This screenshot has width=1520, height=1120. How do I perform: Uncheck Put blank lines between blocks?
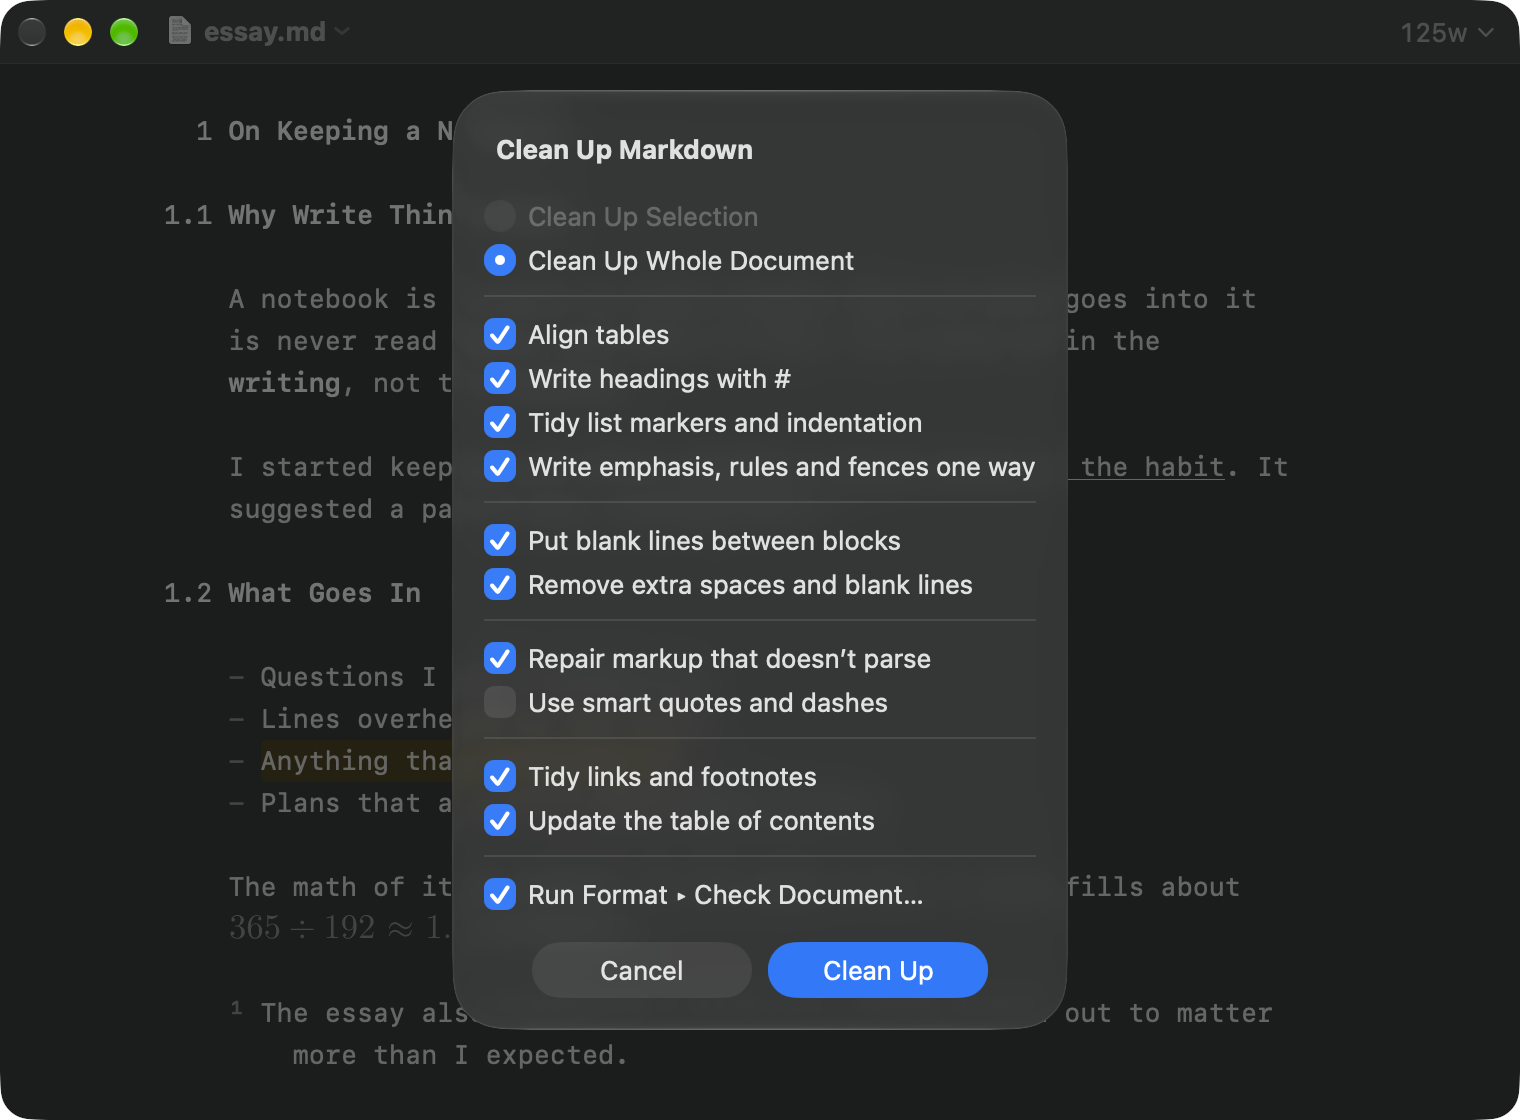[x=500, y=541]
